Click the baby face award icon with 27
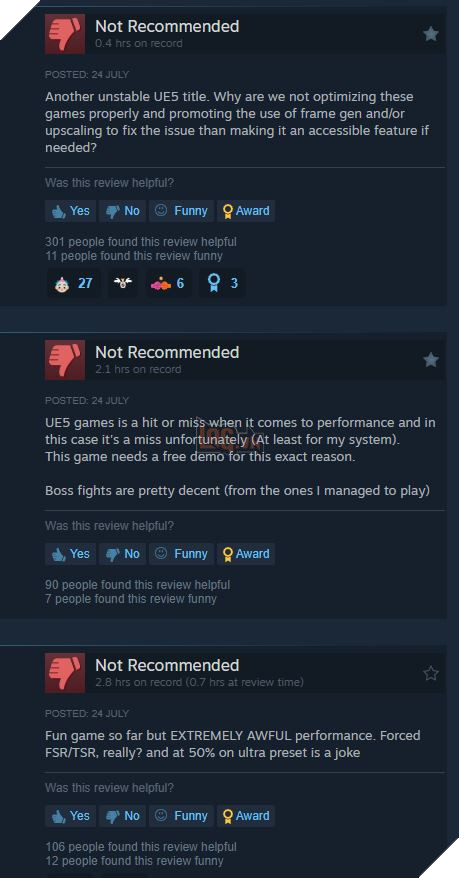The image size is (459, 878). pos(73,283)
